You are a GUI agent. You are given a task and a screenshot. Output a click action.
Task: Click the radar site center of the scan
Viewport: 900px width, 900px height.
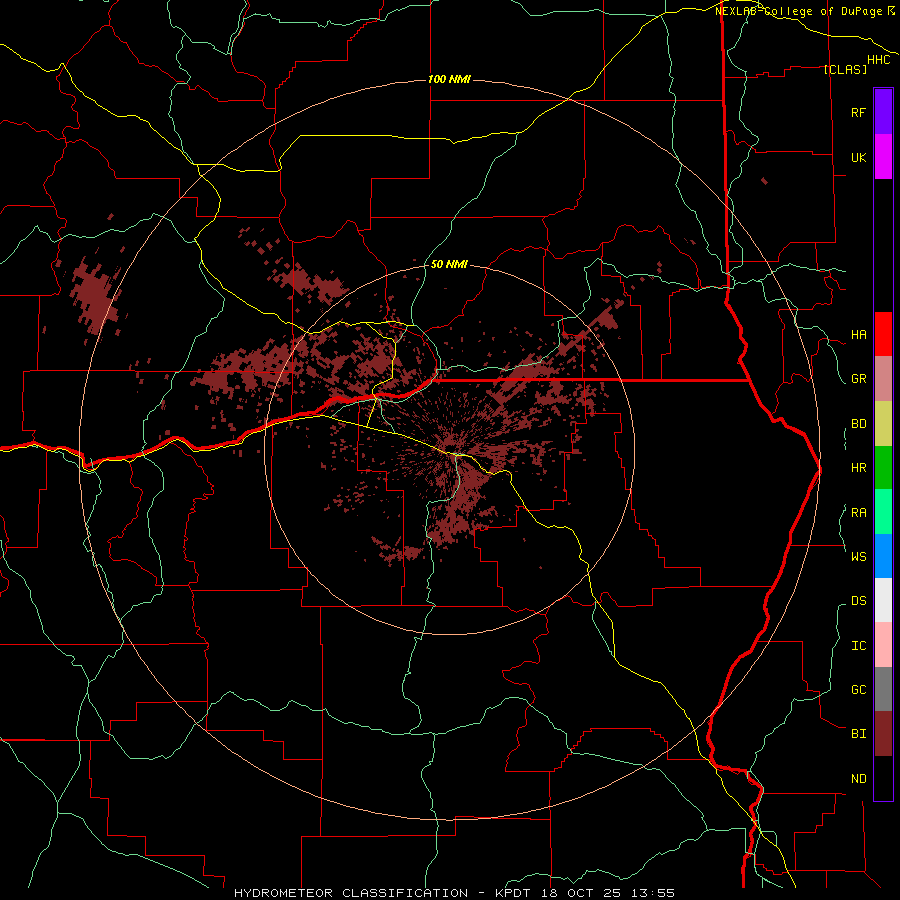click(x=449, y=449)
